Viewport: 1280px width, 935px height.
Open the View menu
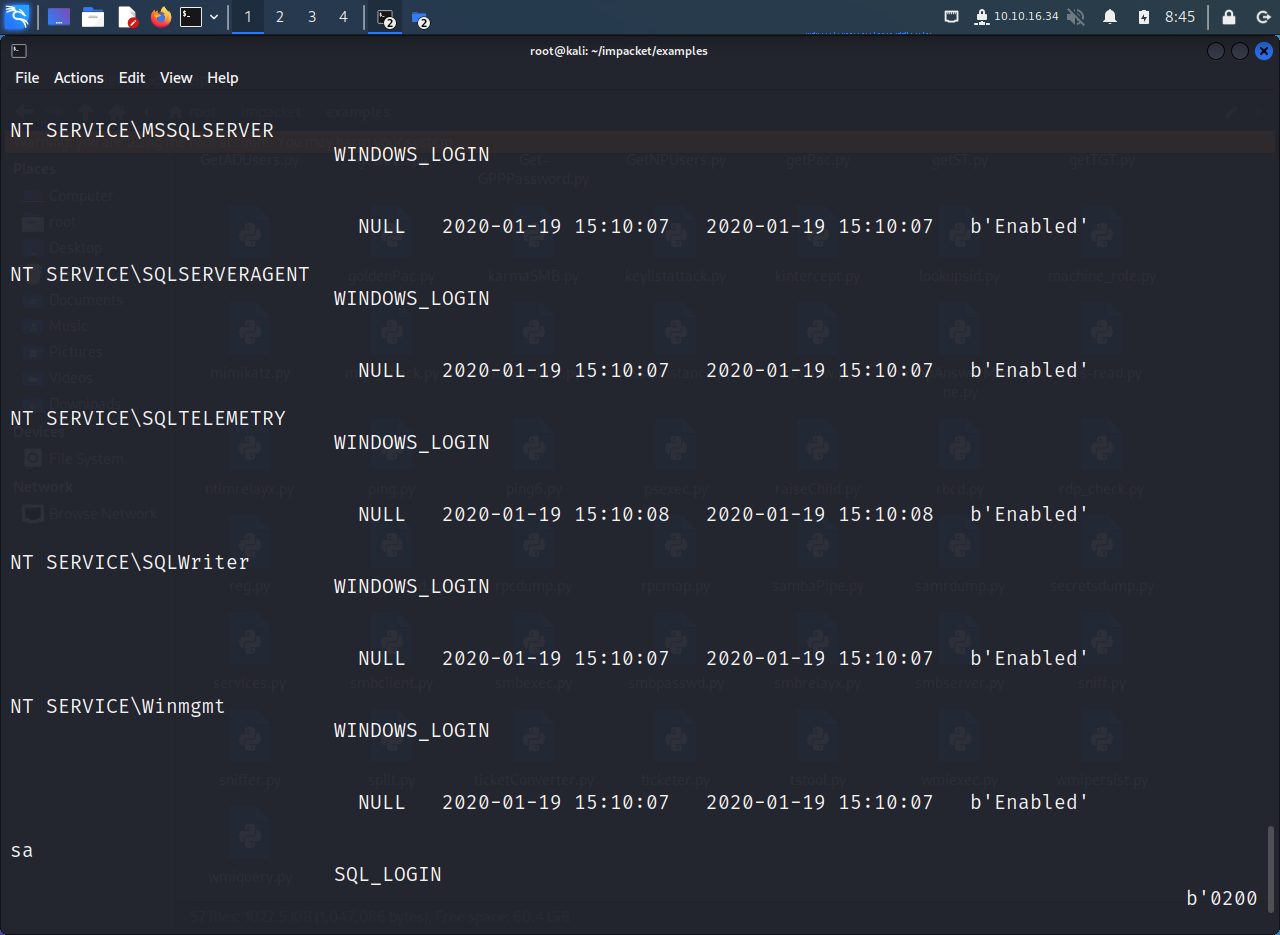(176, 78)
